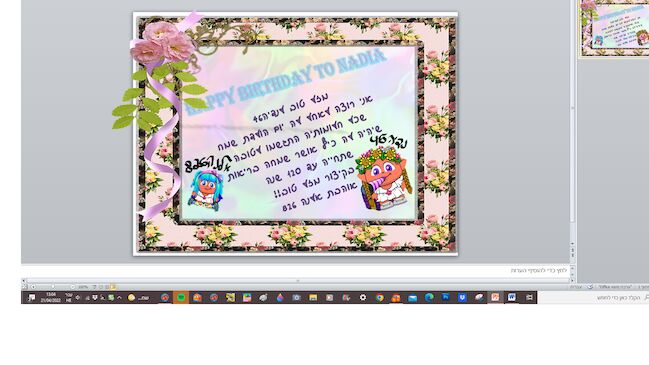Open the PowerPoint icon in the taskbar
This screenshot has height=365, width=649.
(x=495, y=297)
